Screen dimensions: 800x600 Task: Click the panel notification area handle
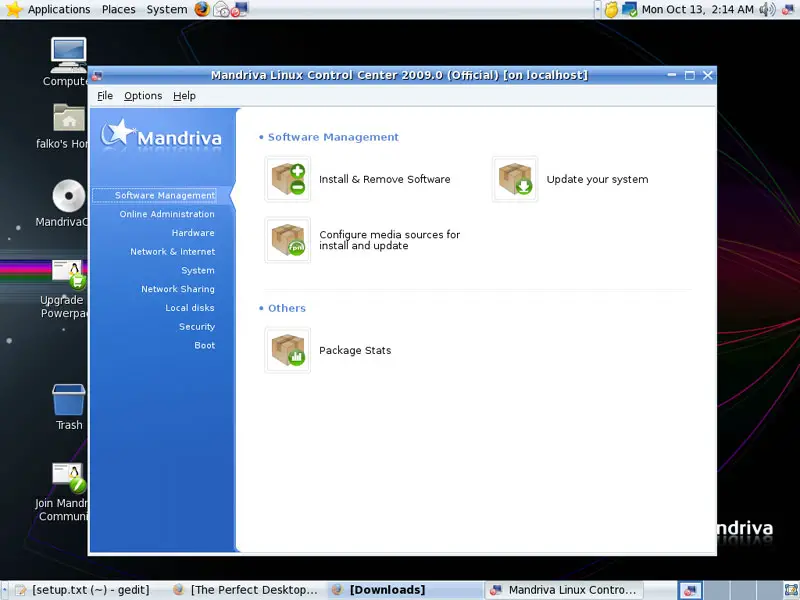[x=597, y=9]
